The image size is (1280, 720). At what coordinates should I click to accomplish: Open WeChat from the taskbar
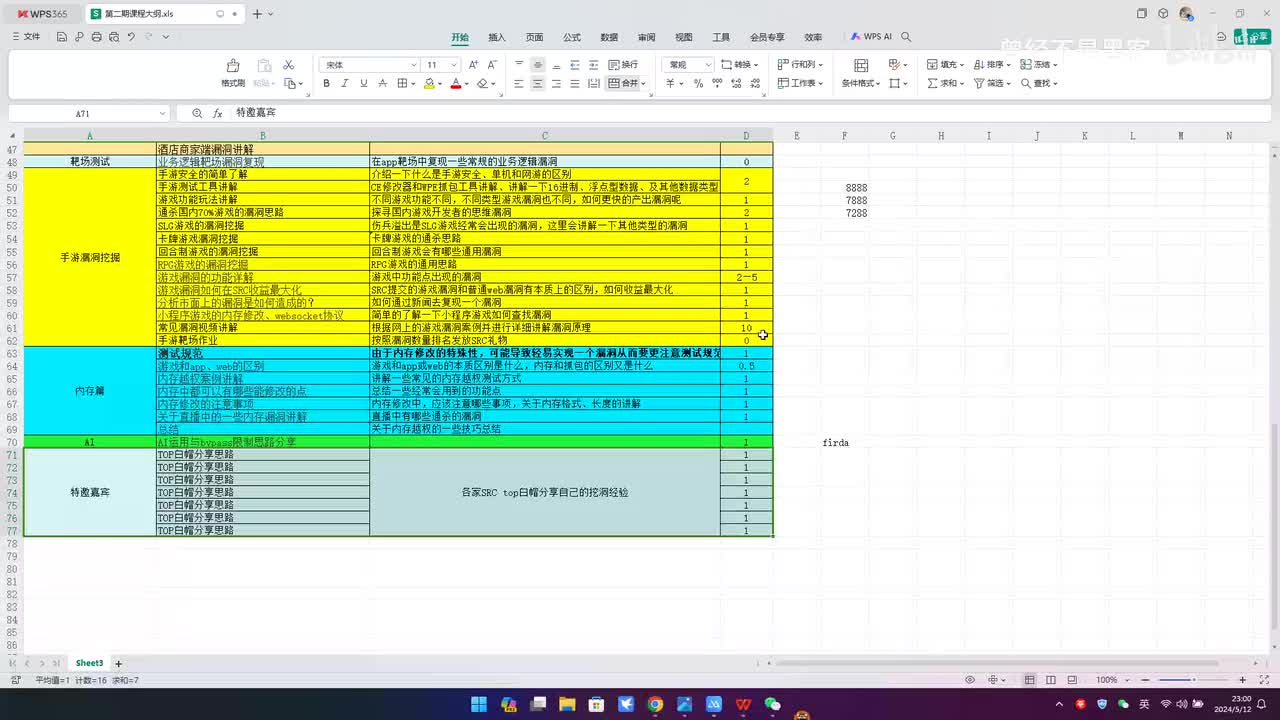(x=772, y=705)
